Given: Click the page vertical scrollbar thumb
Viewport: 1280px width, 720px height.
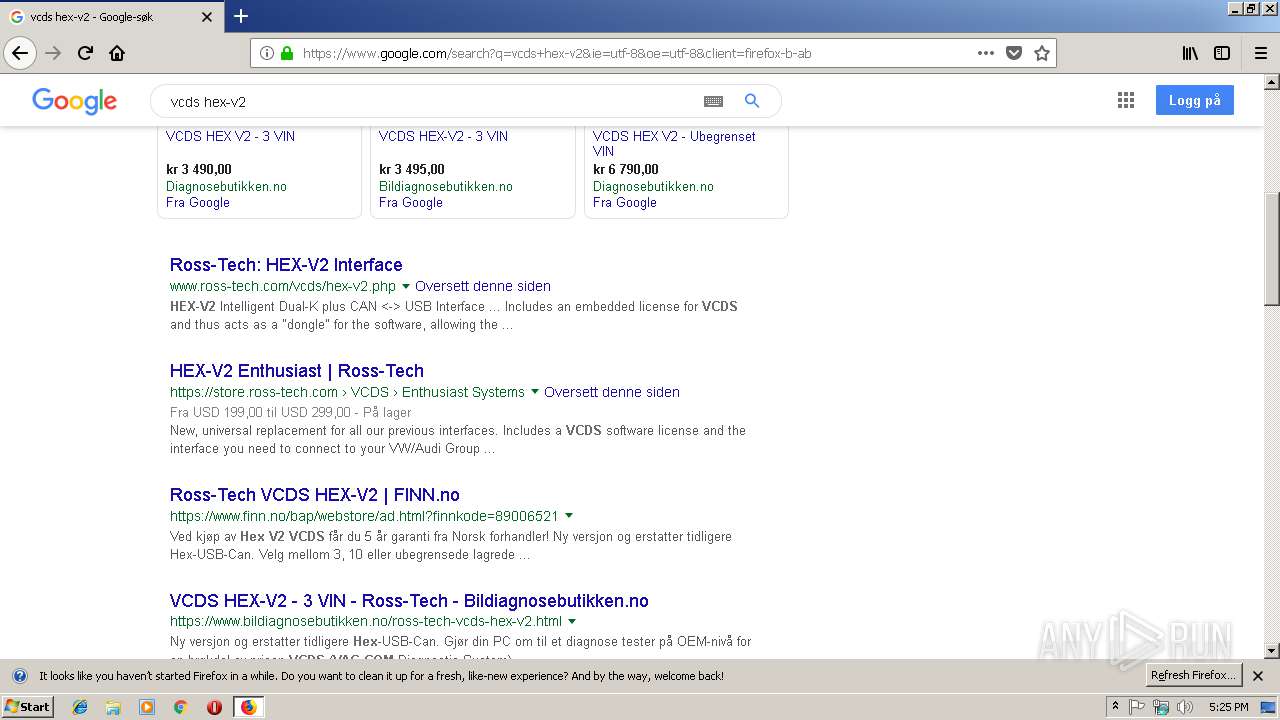Looking at the screenshot, I should pos(1271,249).
